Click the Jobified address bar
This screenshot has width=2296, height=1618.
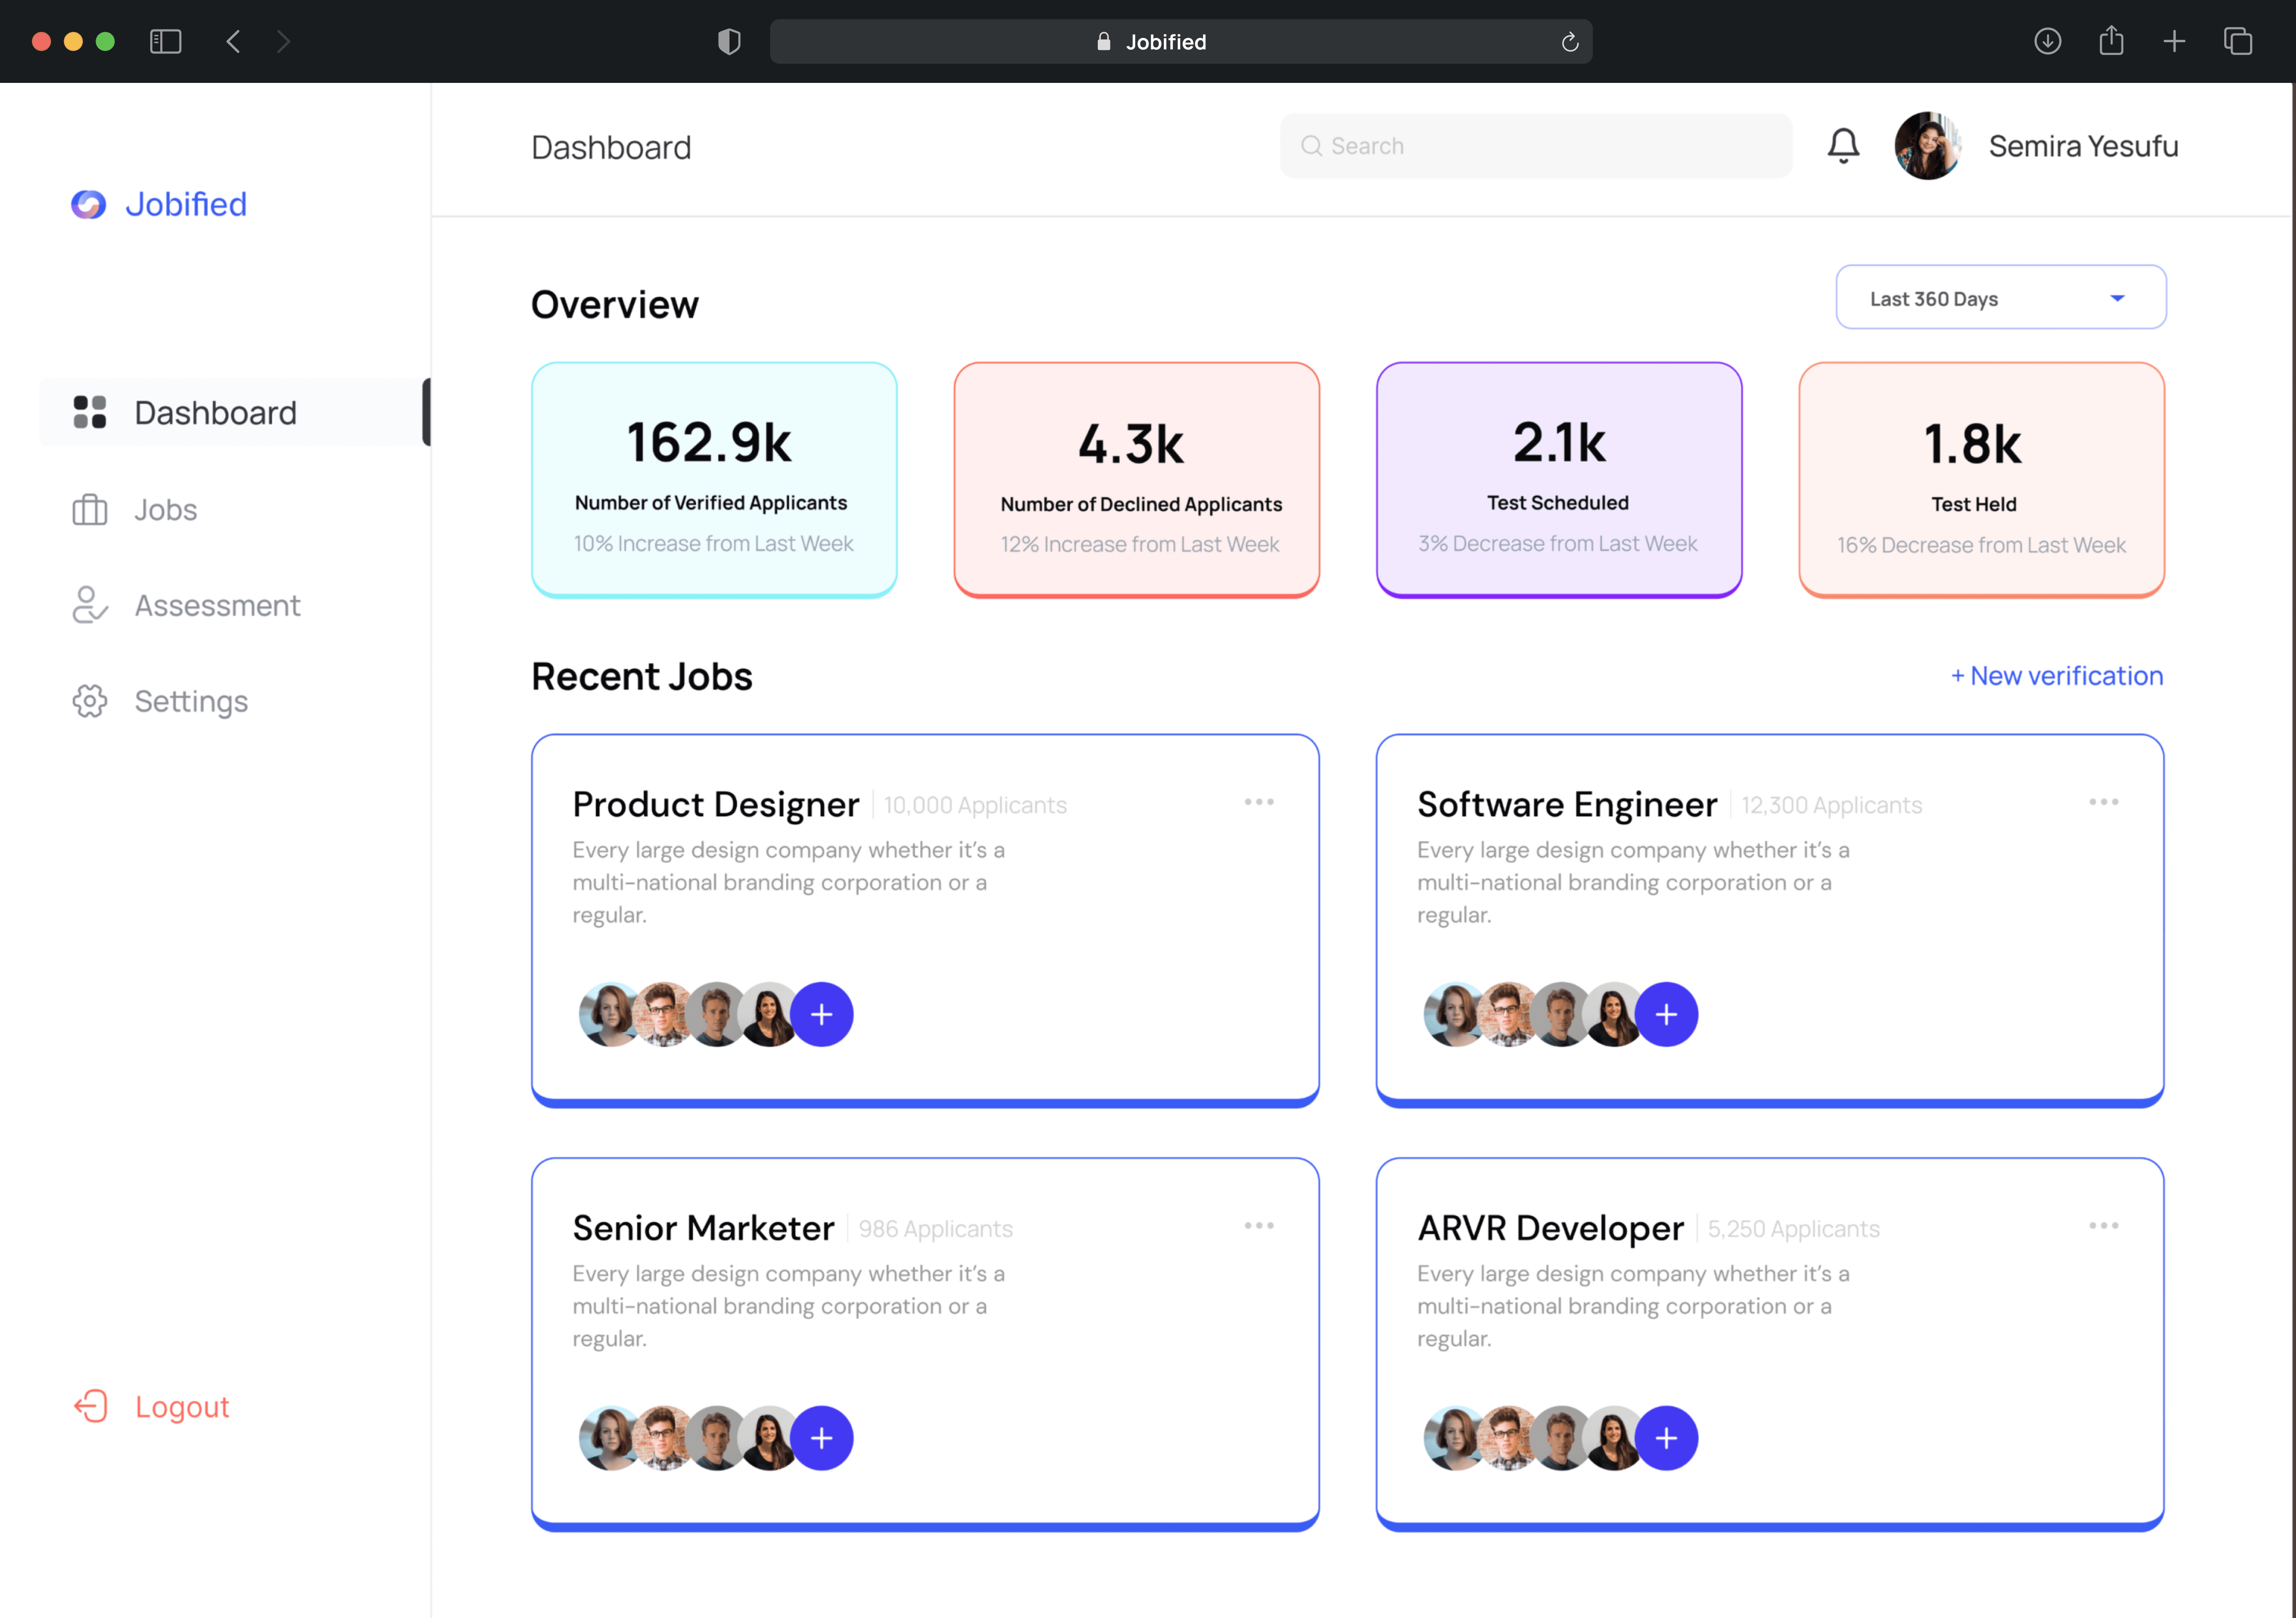coord(1181,41)
